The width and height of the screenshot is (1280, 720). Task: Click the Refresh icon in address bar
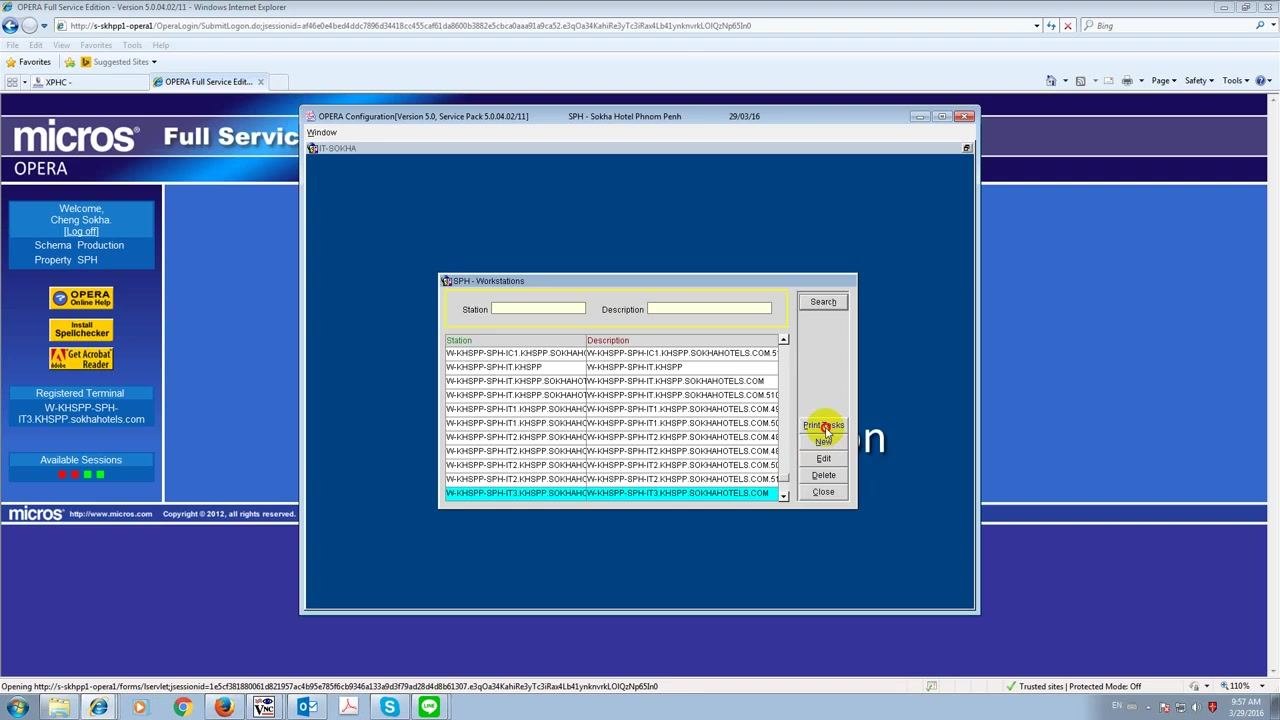pyautogui.click(x=1051, y=26)
